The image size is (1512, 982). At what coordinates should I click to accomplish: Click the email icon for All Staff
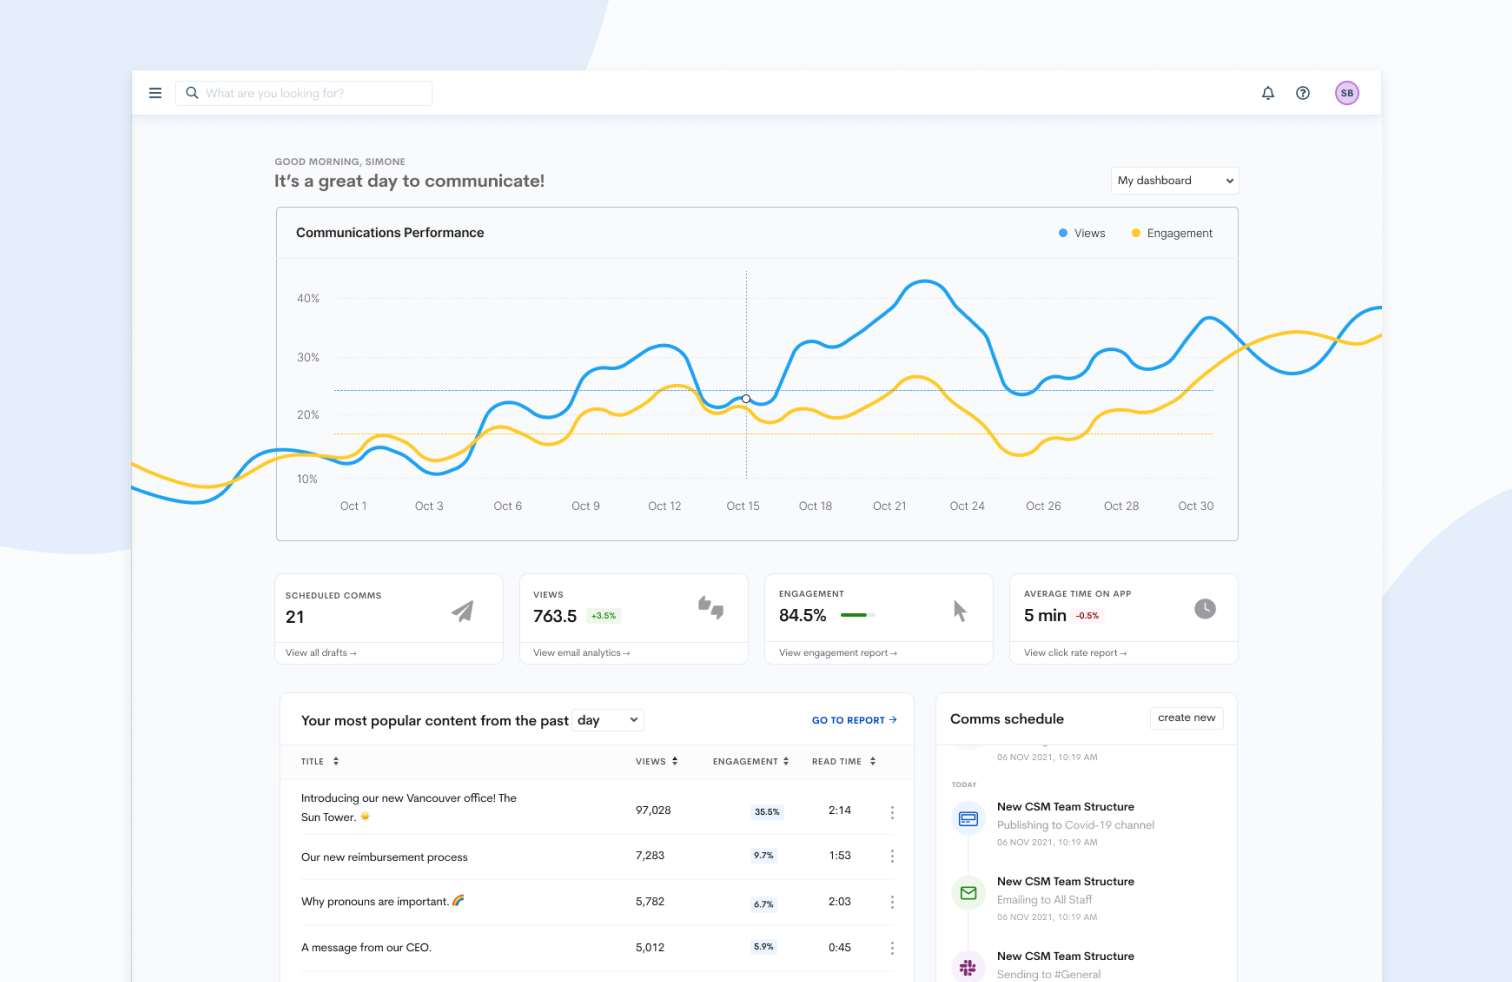click(x=968, y=893)
